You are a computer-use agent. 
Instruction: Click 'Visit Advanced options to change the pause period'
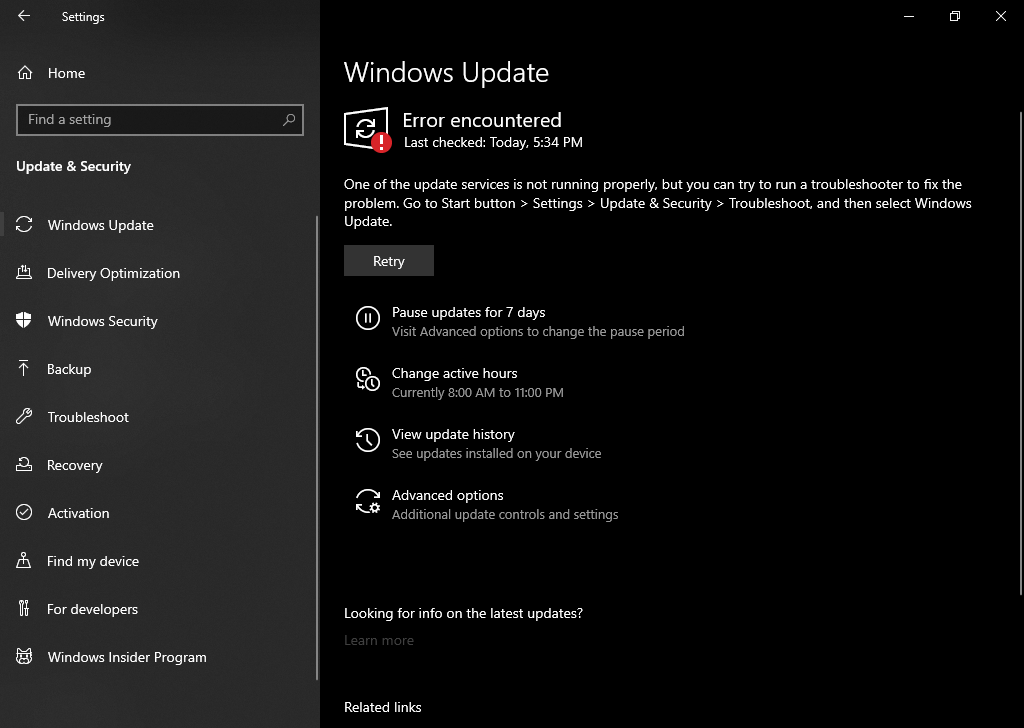538,332
